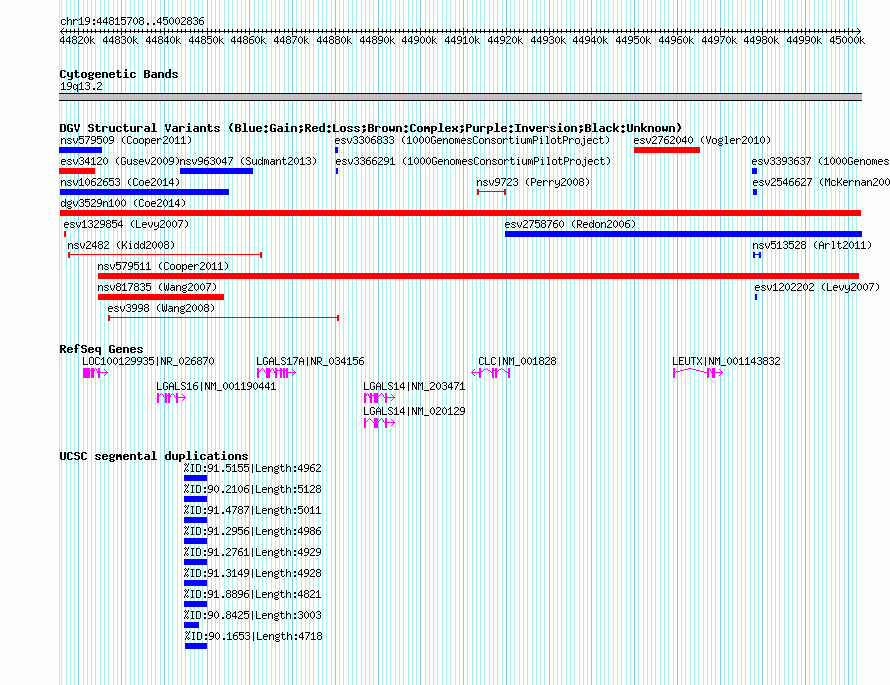Click the LGALS14 NM_203471 gene glyph
Viewport: 890px width, 685px height.
pyautogui.click(x=379, y=398)
